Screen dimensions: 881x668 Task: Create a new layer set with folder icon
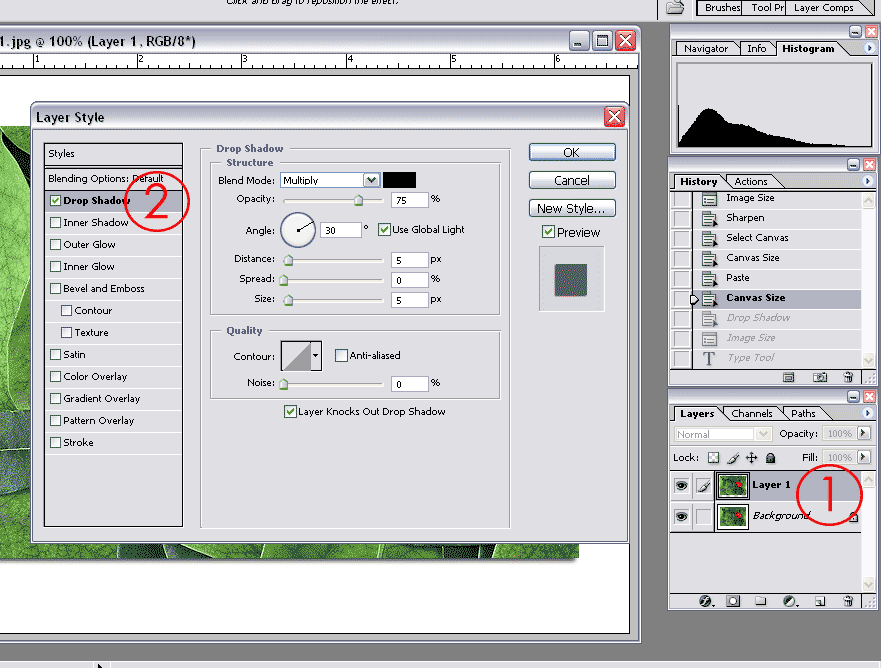(760, 601)
